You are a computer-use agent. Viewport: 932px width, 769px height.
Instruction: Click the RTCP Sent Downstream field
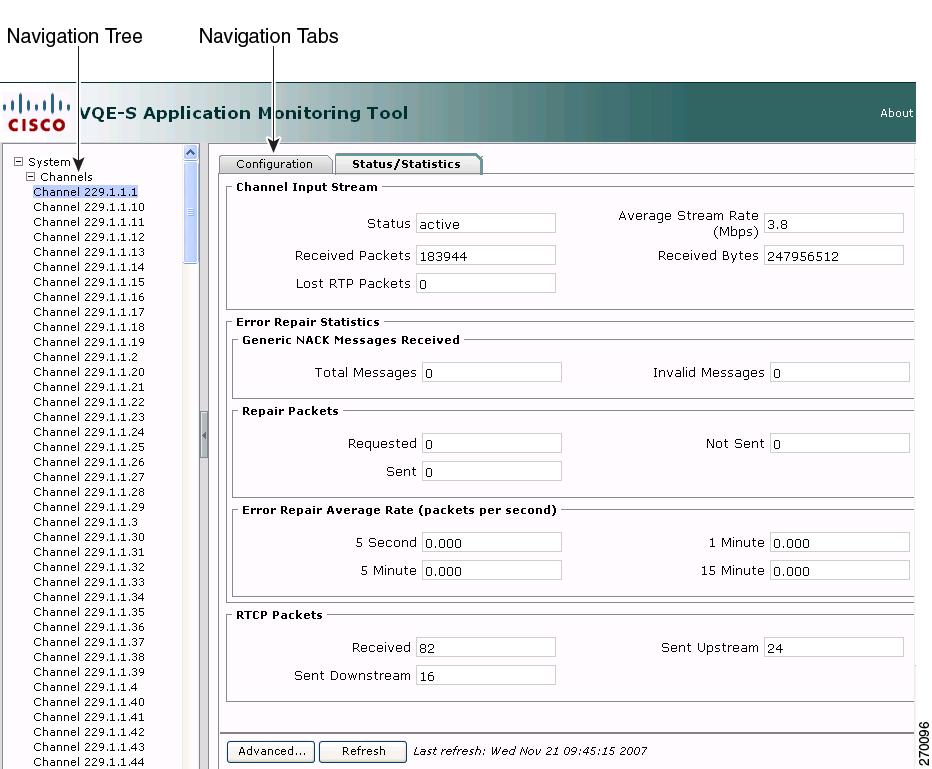point(486,676)
